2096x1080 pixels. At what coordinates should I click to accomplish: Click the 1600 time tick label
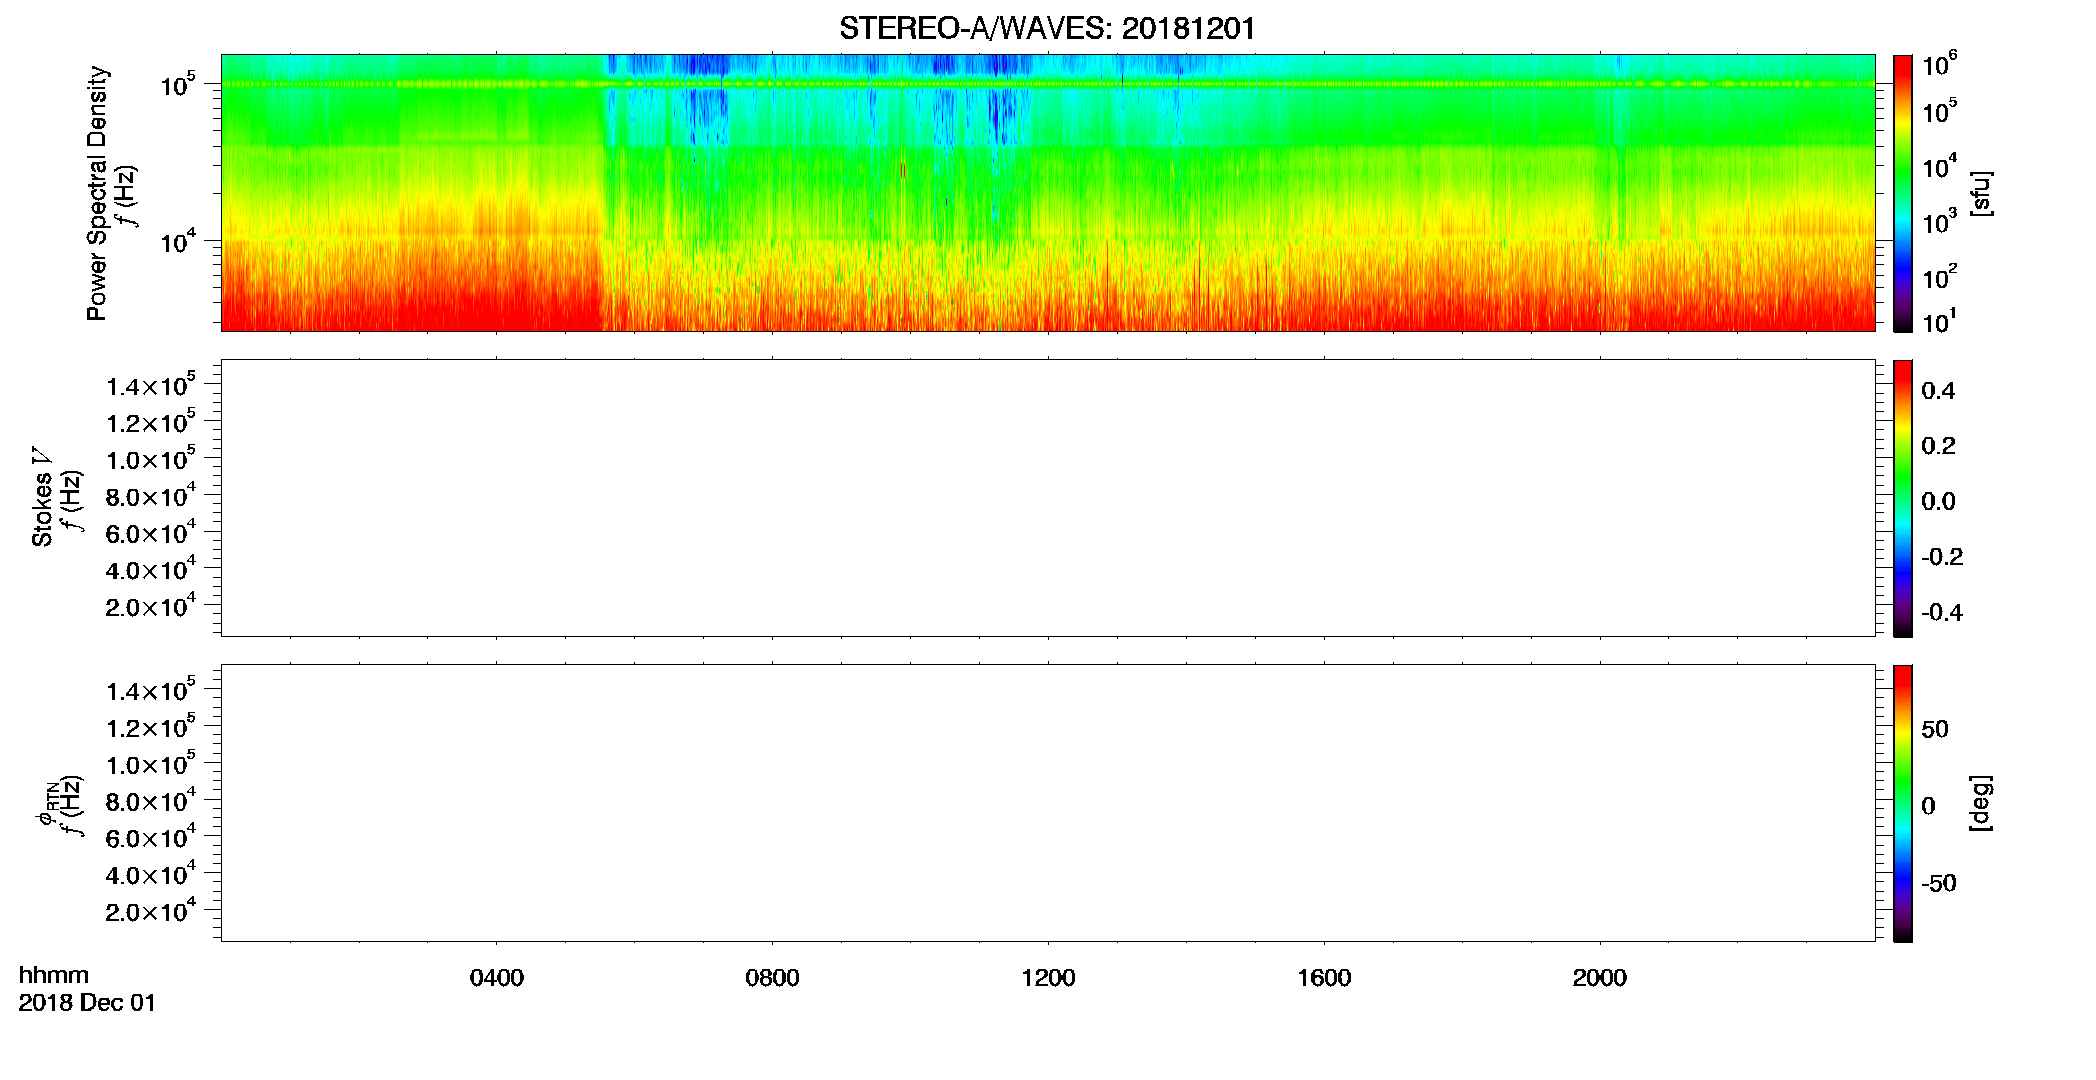[x=1324, y=978]
